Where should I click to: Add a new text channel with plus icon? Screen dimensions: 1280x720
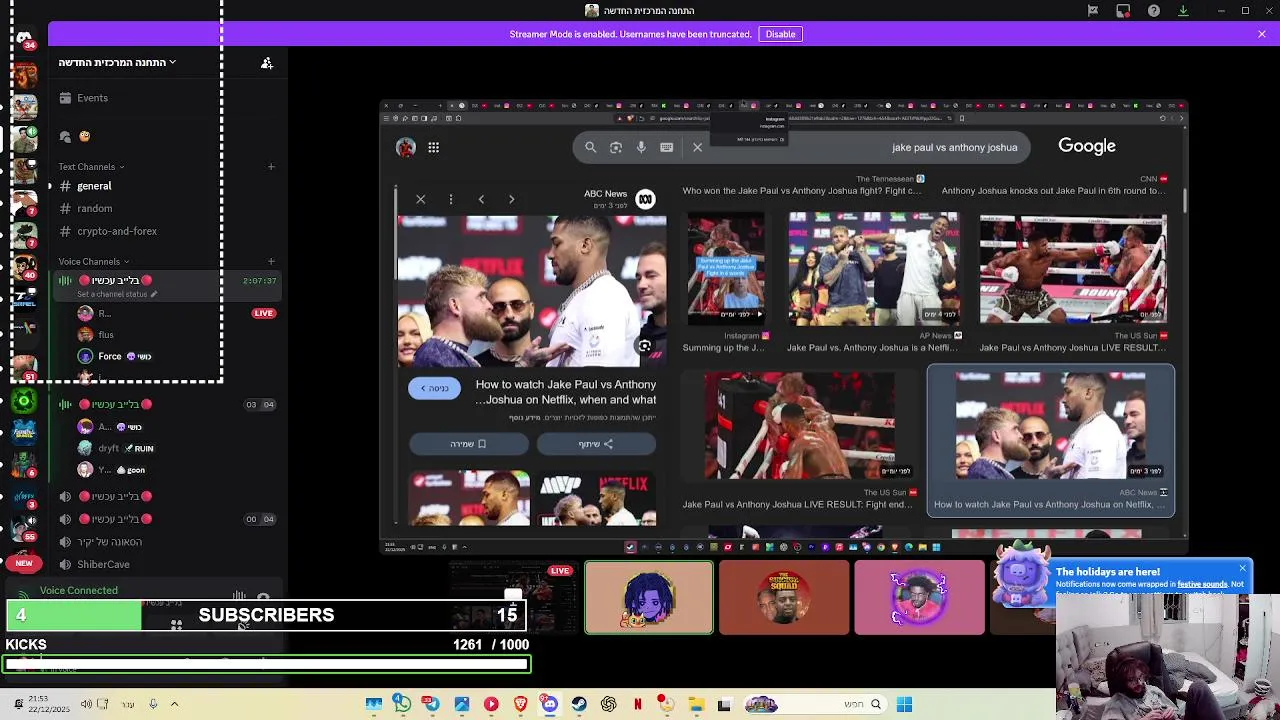[x=271, y=167]
